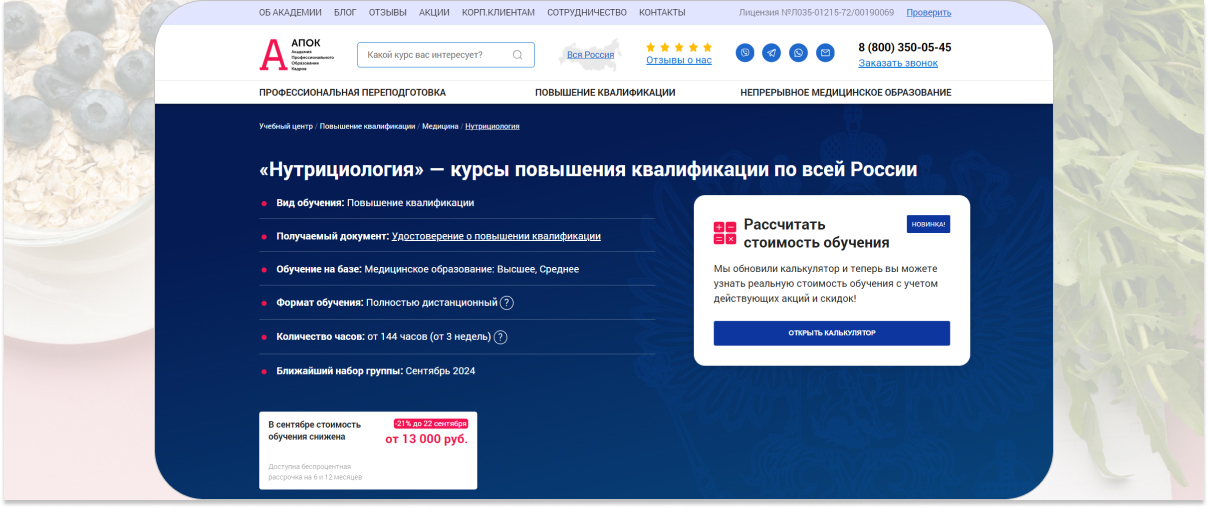Click the Заказать звонок link
The height and width of the screenshot is (508, 1208).
(898, 63)
